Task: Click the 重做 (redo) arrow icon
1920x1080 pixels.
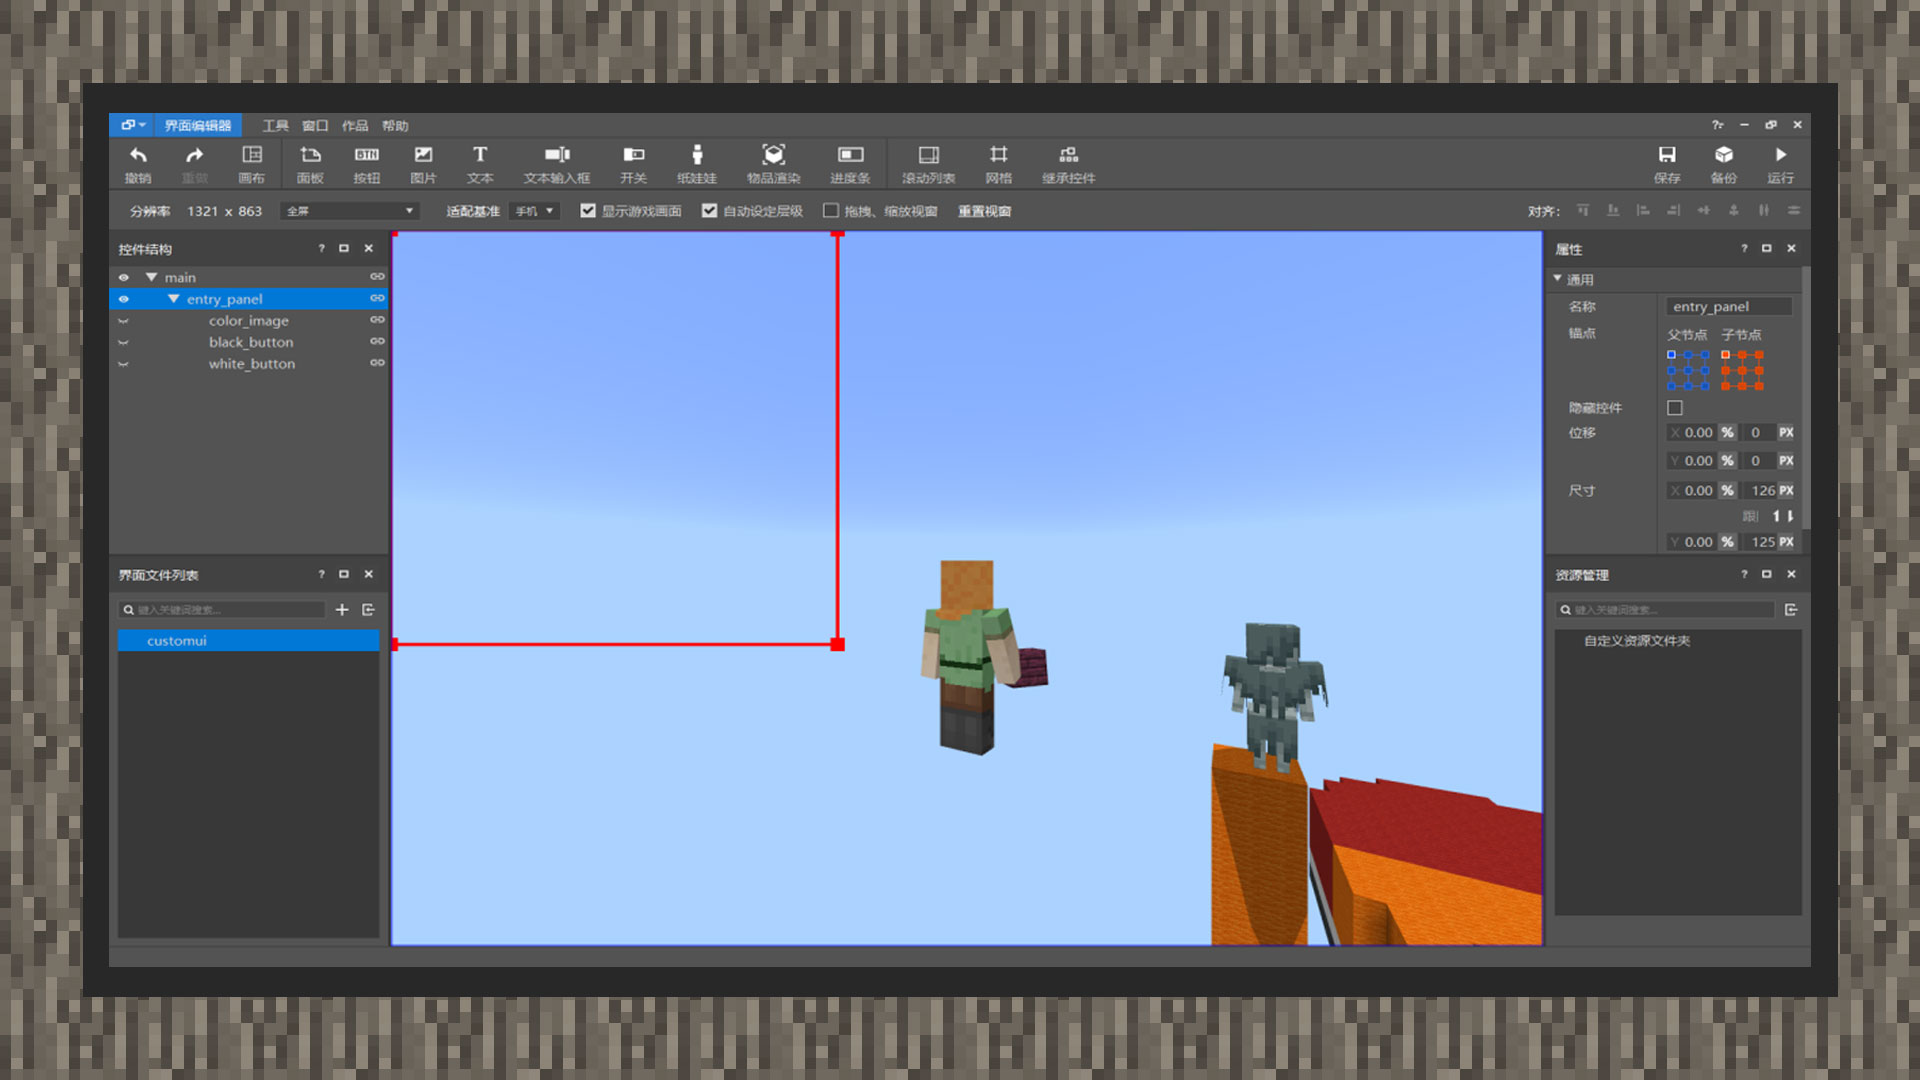Action: [194, 155]
